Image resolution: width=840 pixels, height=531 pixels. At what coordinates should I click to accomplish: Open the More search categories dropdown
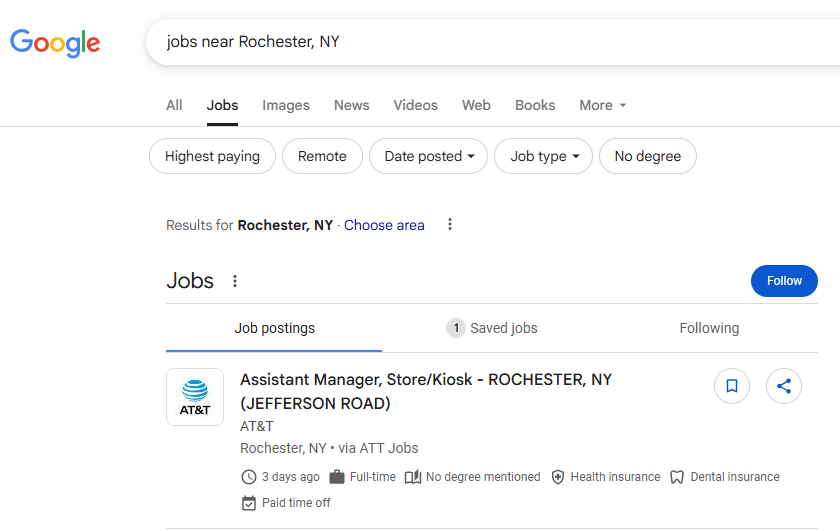(x=603, y=105)
